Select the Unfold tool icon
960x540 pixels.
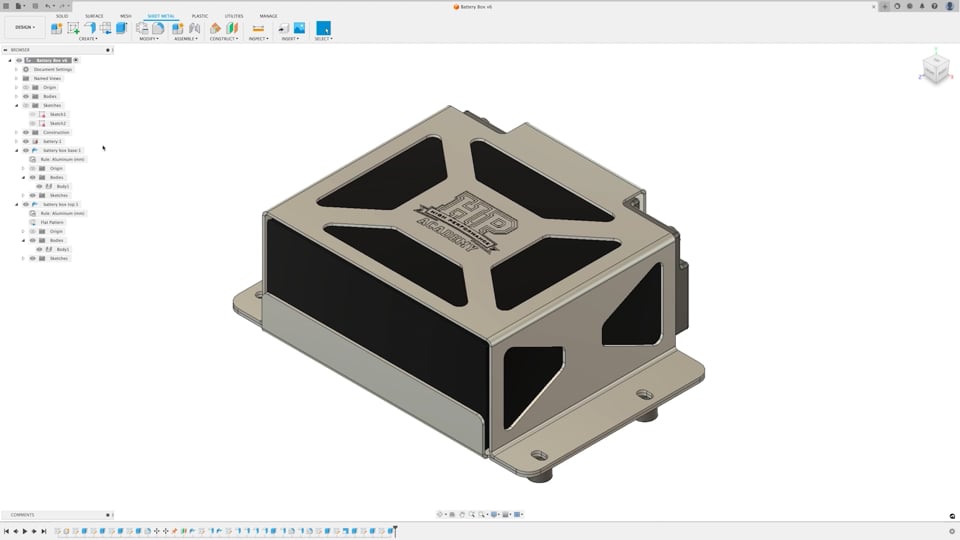(x=142, y=28)
